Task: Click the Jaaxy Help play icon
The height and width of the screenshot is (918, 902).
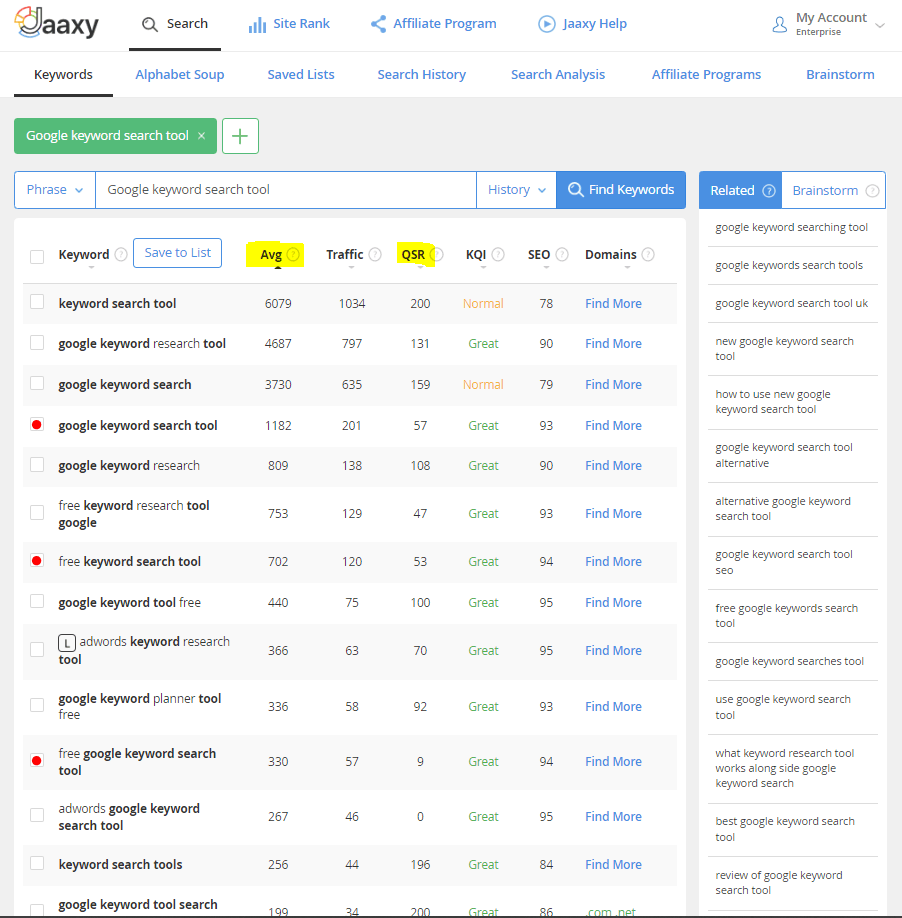Action: coord(547,24)
